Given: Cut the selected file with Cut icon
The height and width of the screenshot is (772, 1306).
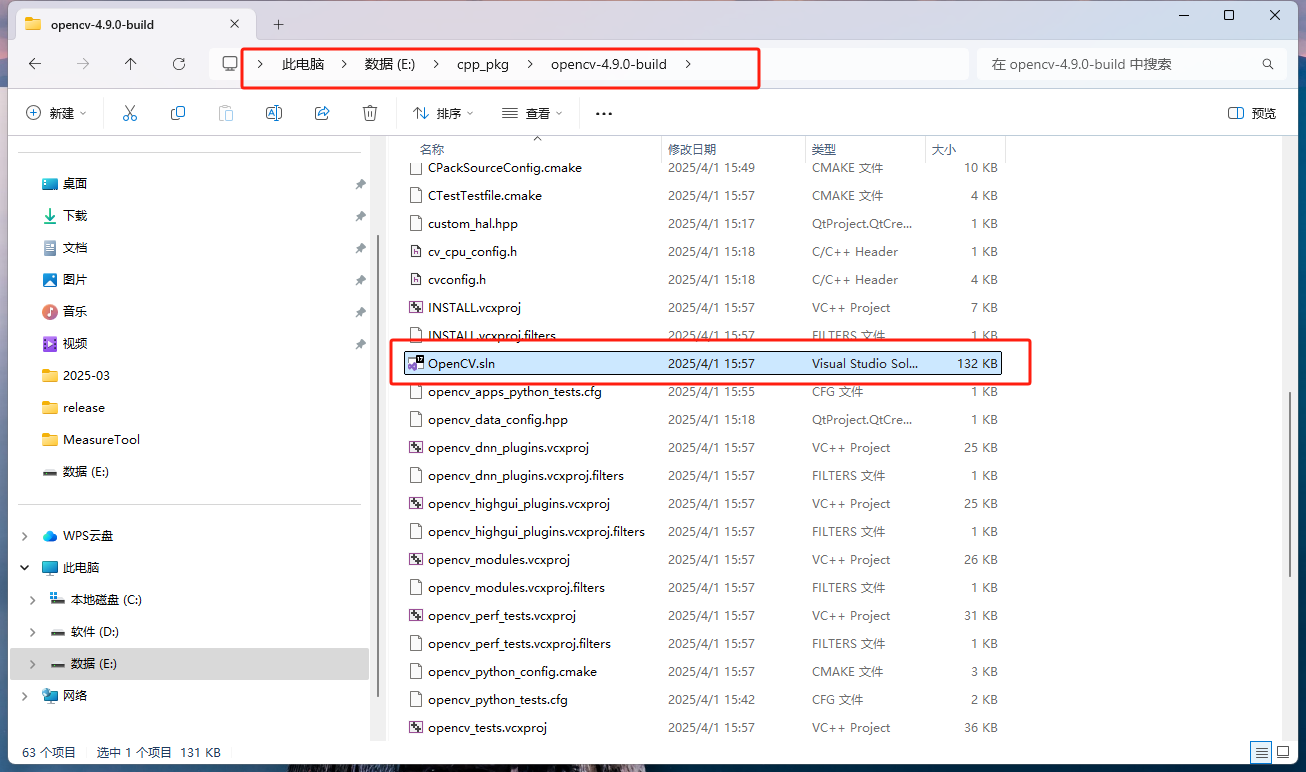Looking at the screenshot, I should tap(129, 112).
